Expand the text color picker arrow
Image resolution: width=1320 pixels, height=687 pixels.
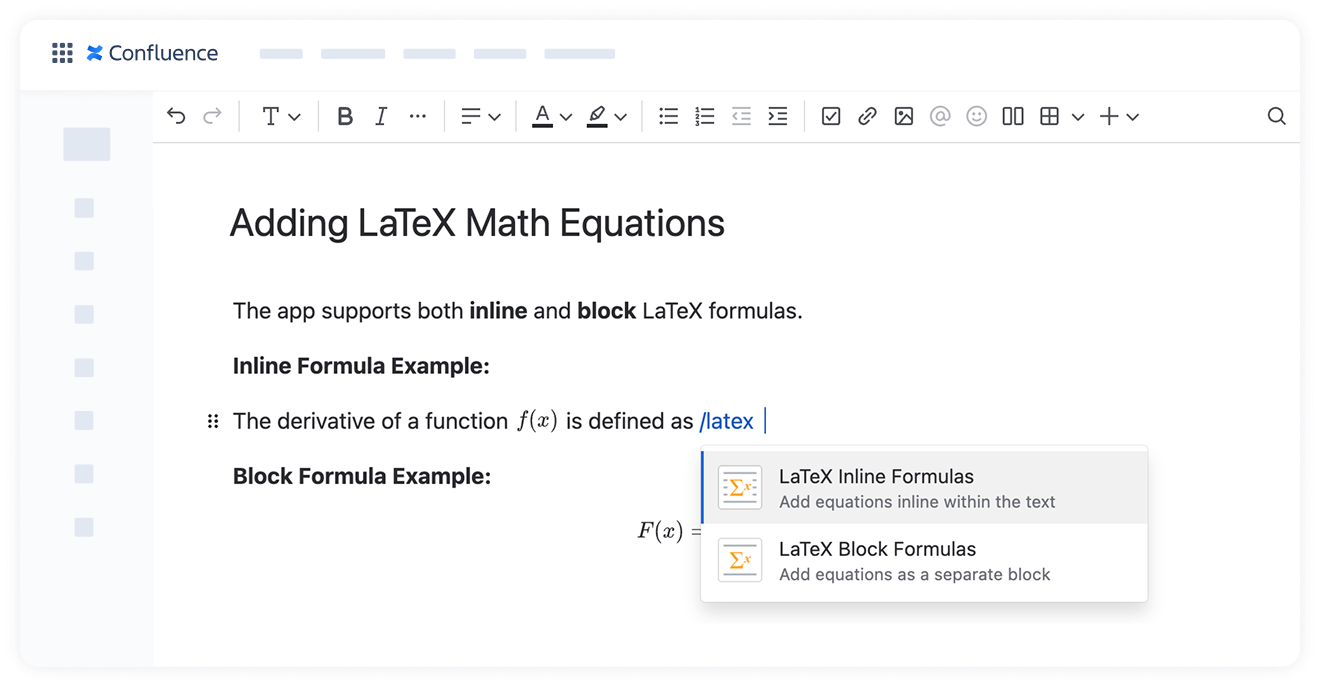click(x=566, y=117)
